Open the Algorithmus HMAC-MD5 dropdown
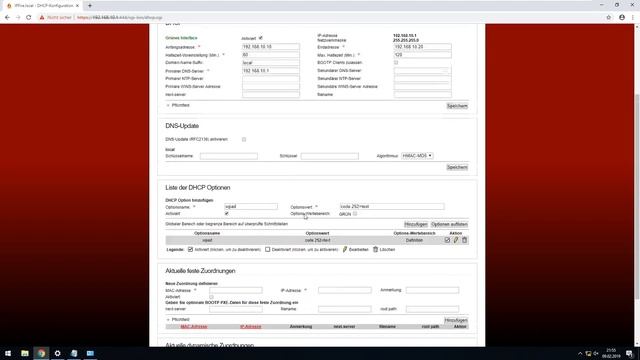This screenshot has width=640, height=360. [417, 156]
